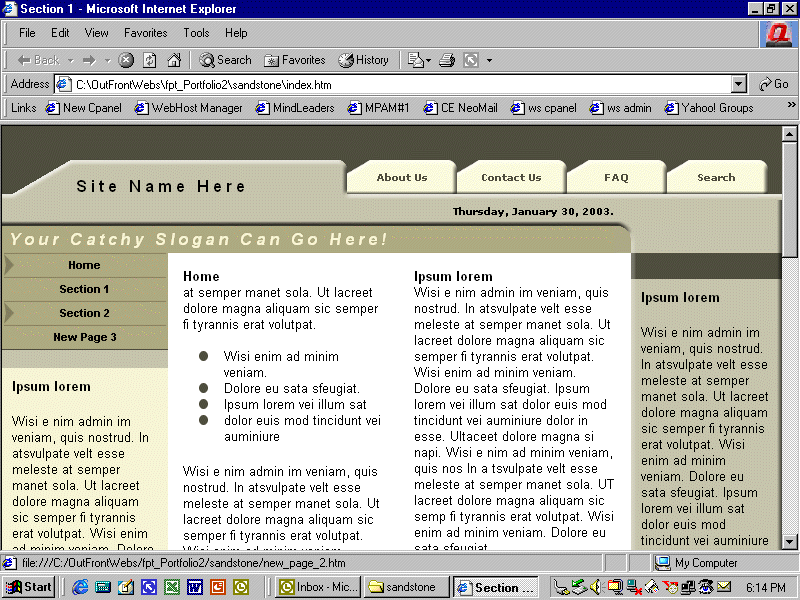
Task: Expand the Links bar overflow chevron
Action: pos(791,105)
